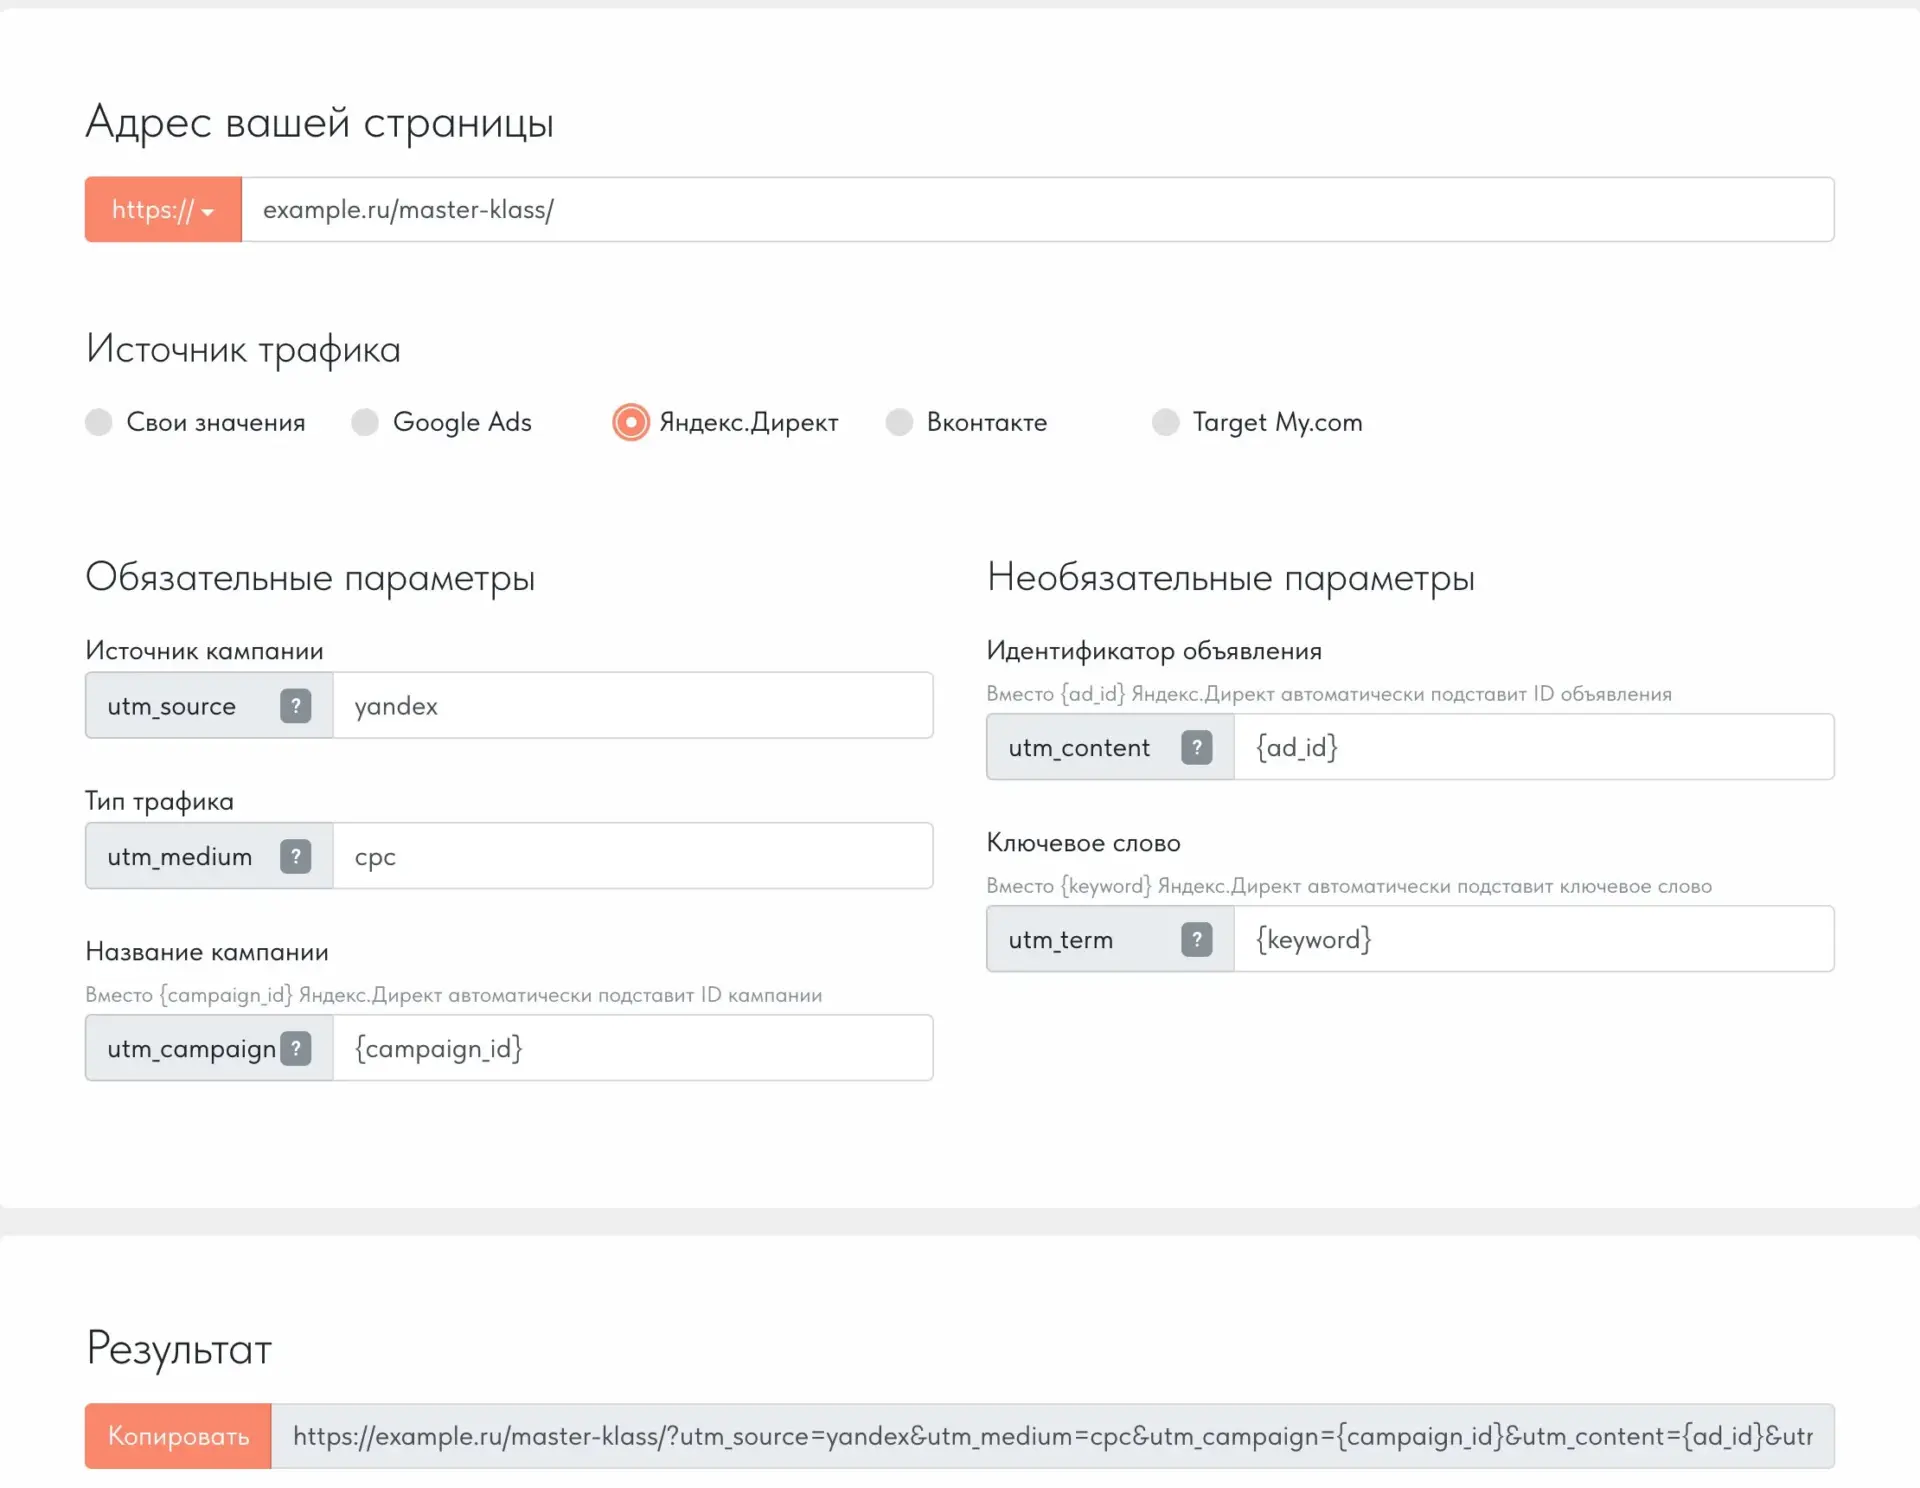
Task: Click the Название кампании label
Action: click(207, 952)
